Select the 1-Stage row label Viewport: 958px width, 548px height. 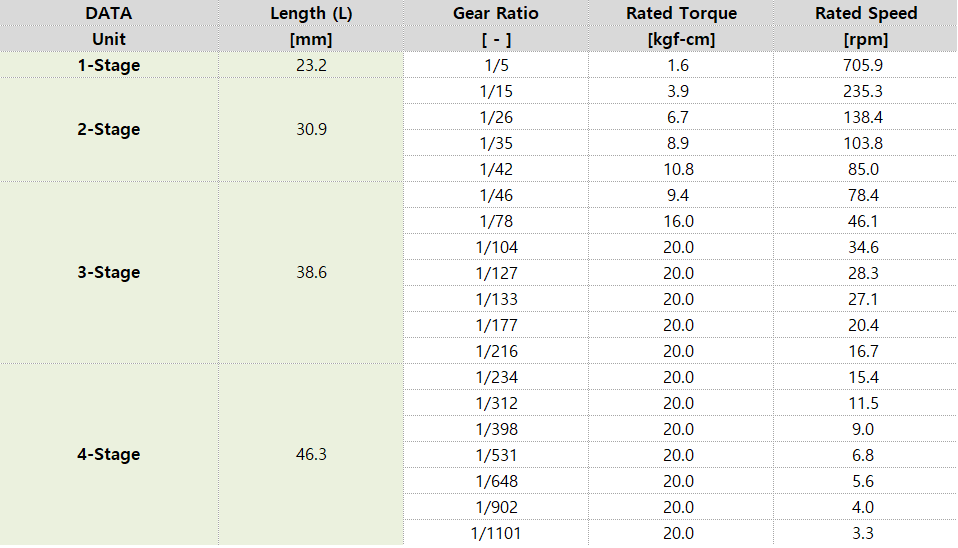tap(109, 65)
